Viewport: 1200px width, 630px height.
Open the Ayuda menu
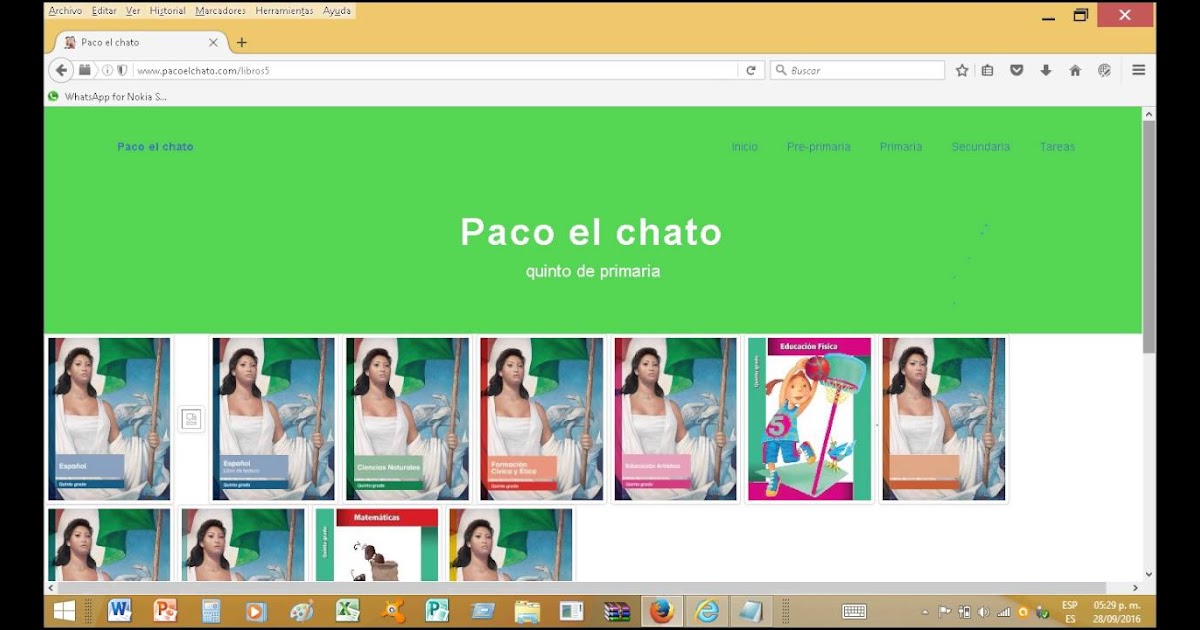pos(336,11)
